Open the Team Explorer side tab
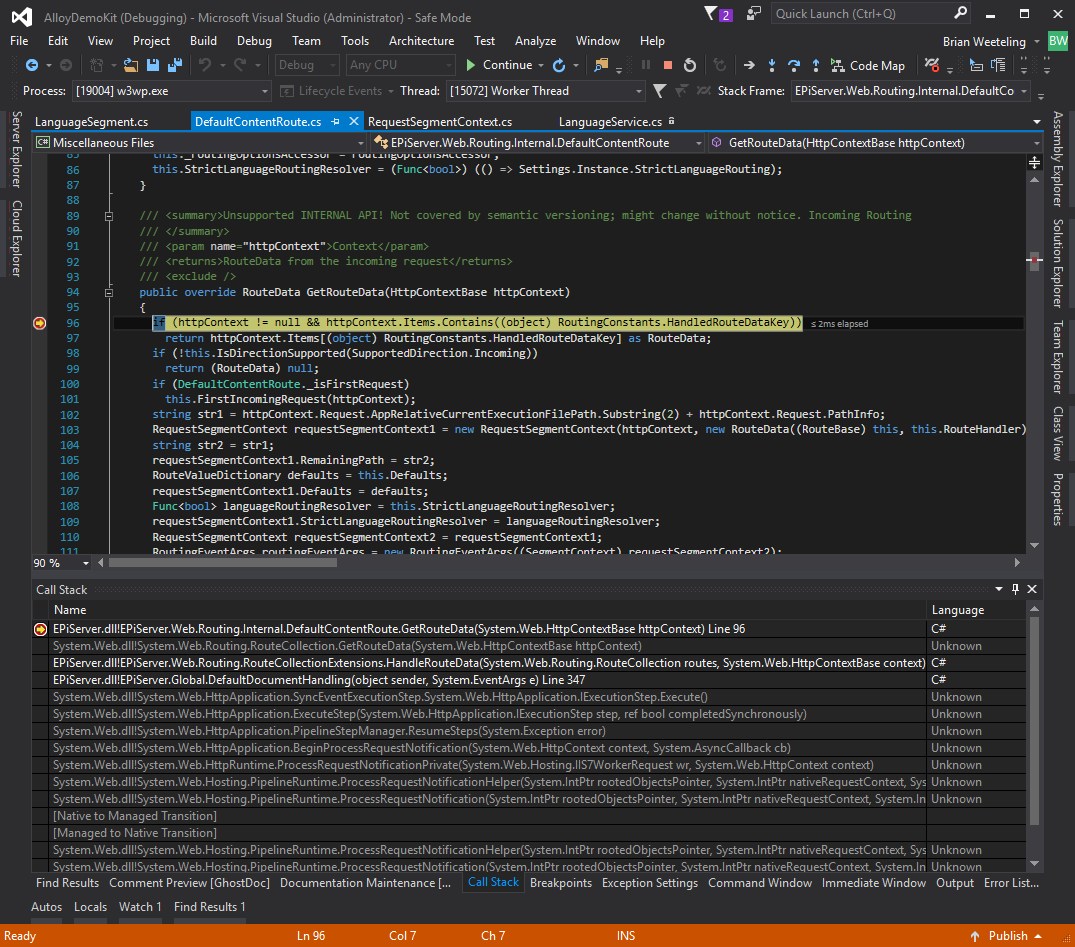Screen dimensions: 1075x947 (x=1058, y=357)
